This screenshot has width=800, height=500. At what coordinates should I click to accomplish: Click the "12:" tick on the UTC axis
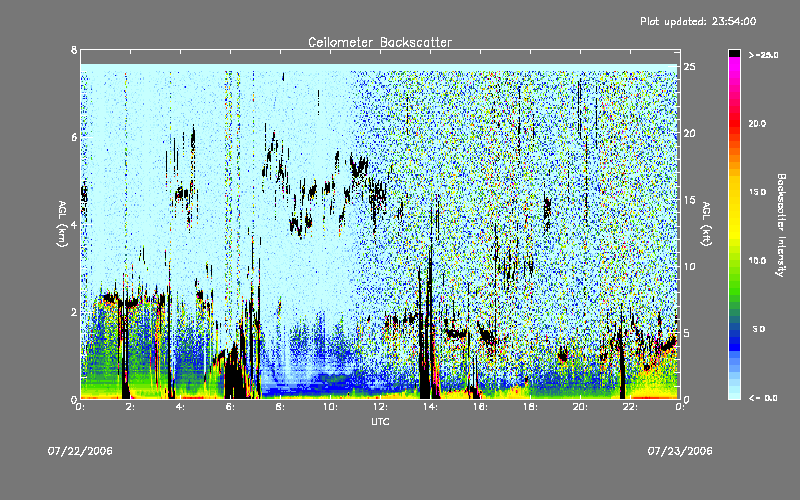pos(381,407)
